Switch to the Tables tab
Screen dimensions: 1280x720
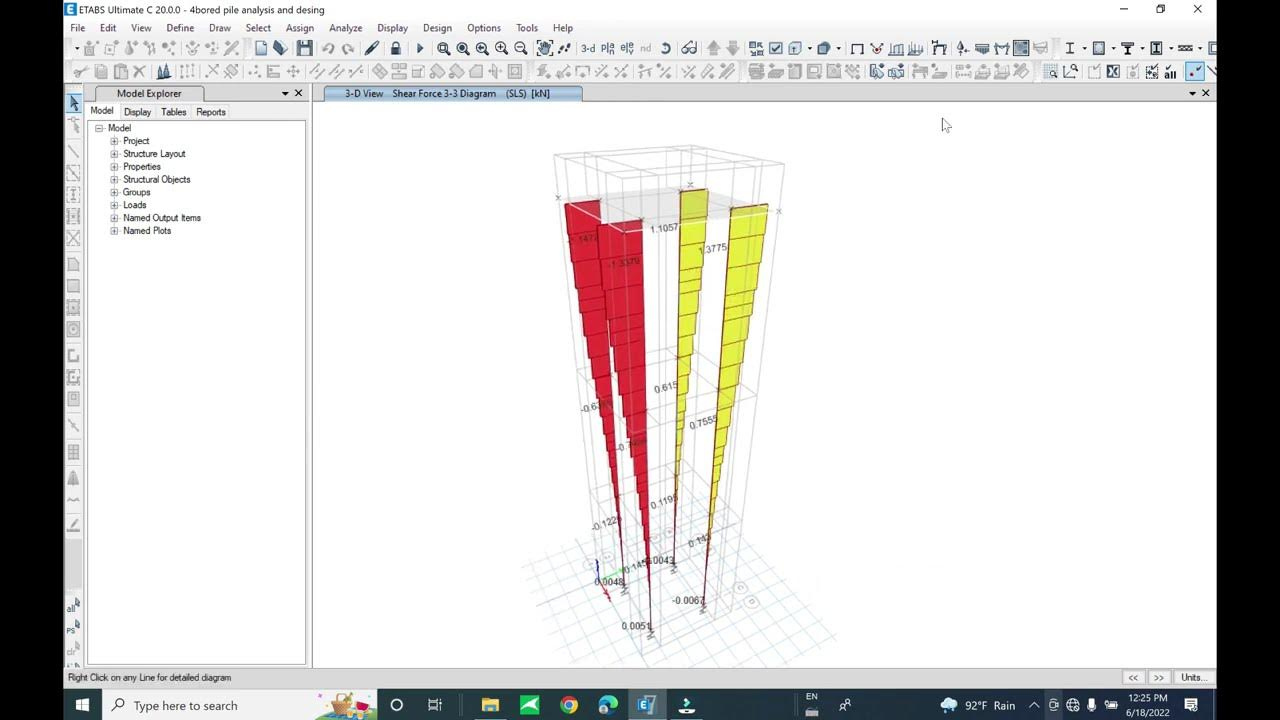(174, 112)
